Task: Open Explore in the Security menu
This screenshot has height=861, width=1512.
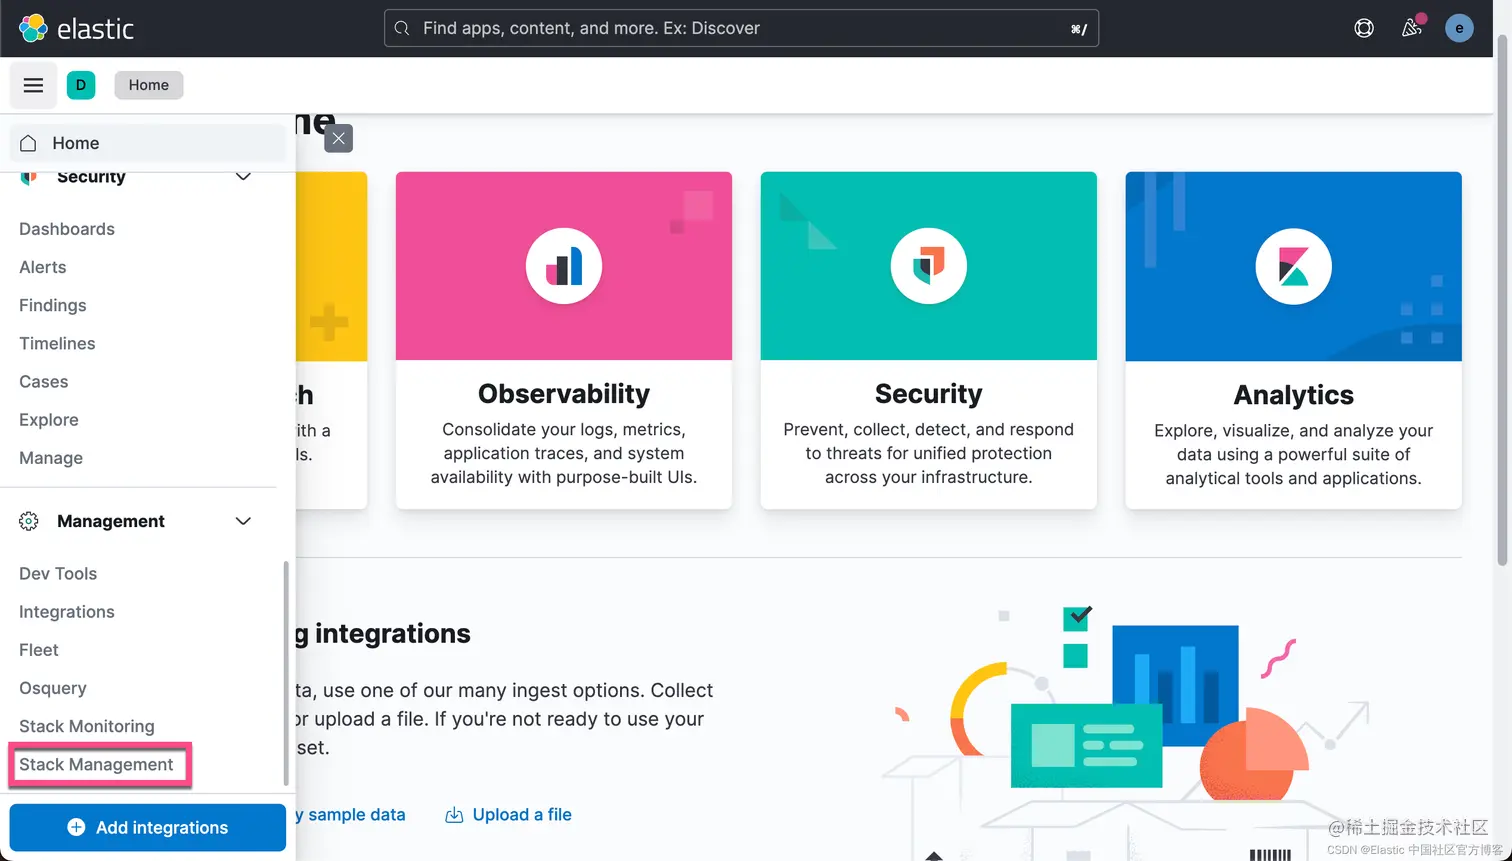Action: click(49, 420)
